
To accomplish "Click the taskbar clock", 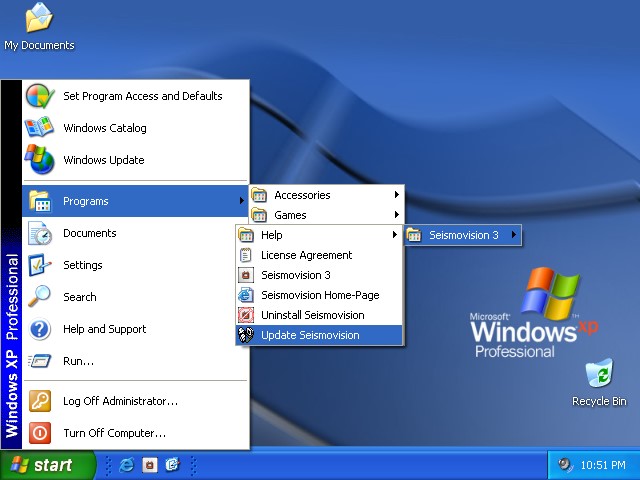I will [x=604, y=465].
